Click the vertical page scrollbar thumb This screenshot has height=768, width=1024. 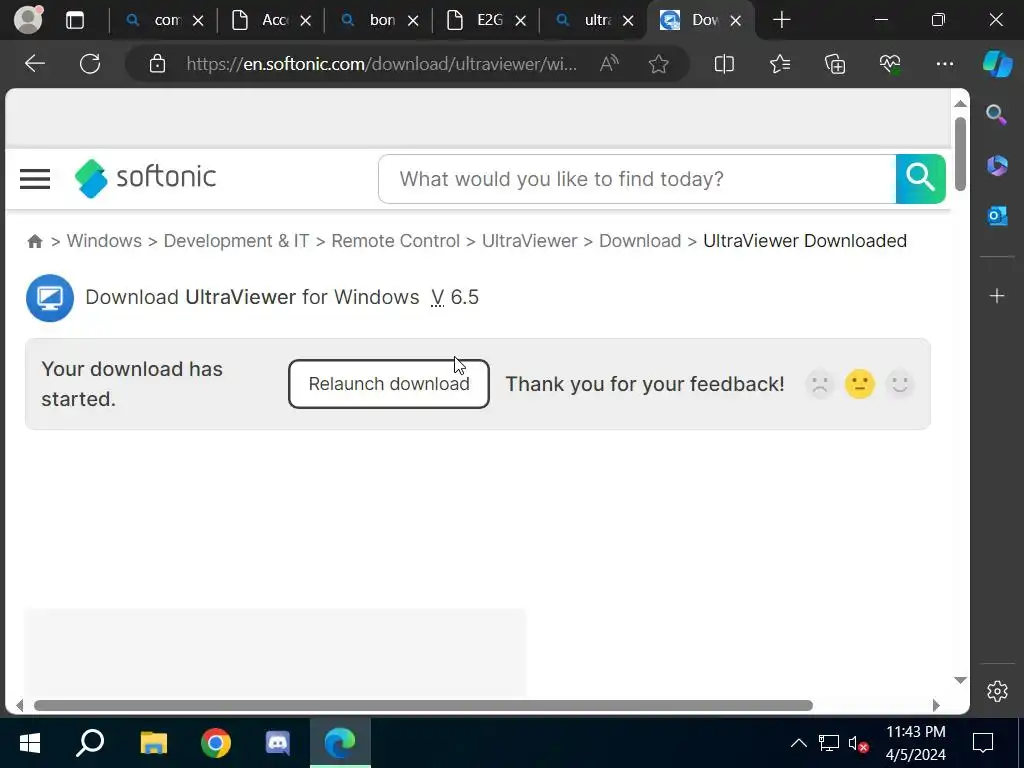click(x=960, y=154)
